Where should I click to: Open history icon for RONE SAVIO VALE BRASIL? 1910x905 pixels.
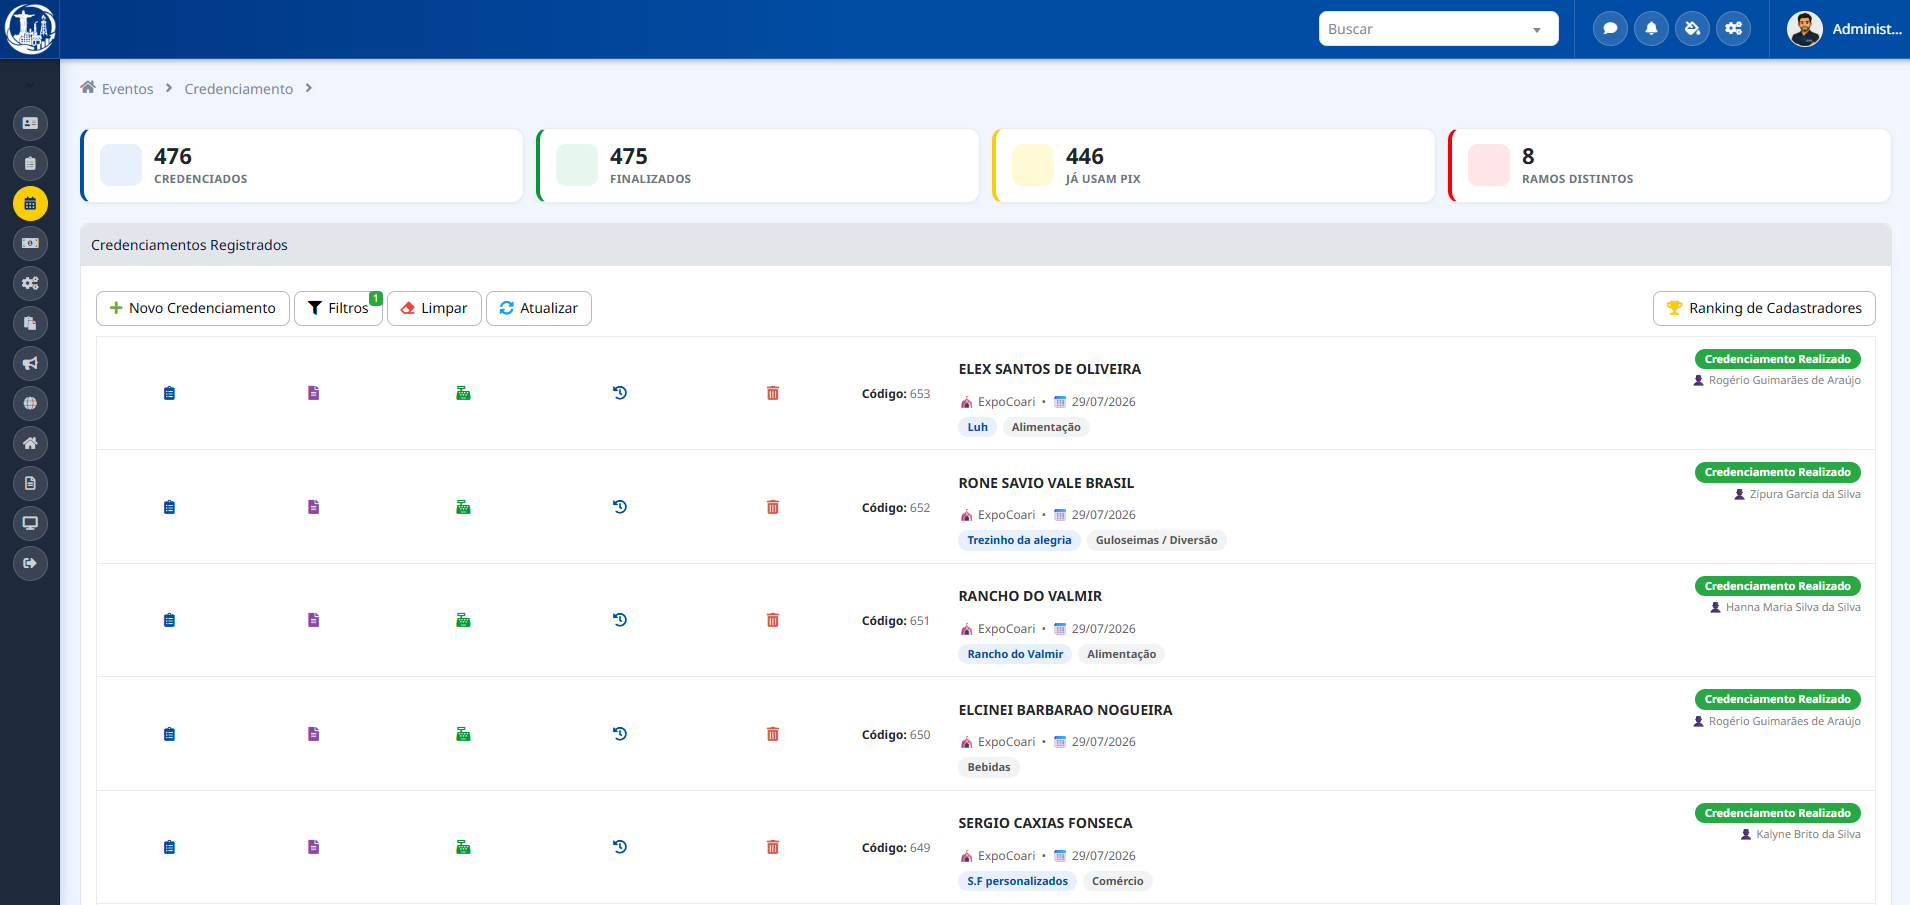[x=620, y=507]
